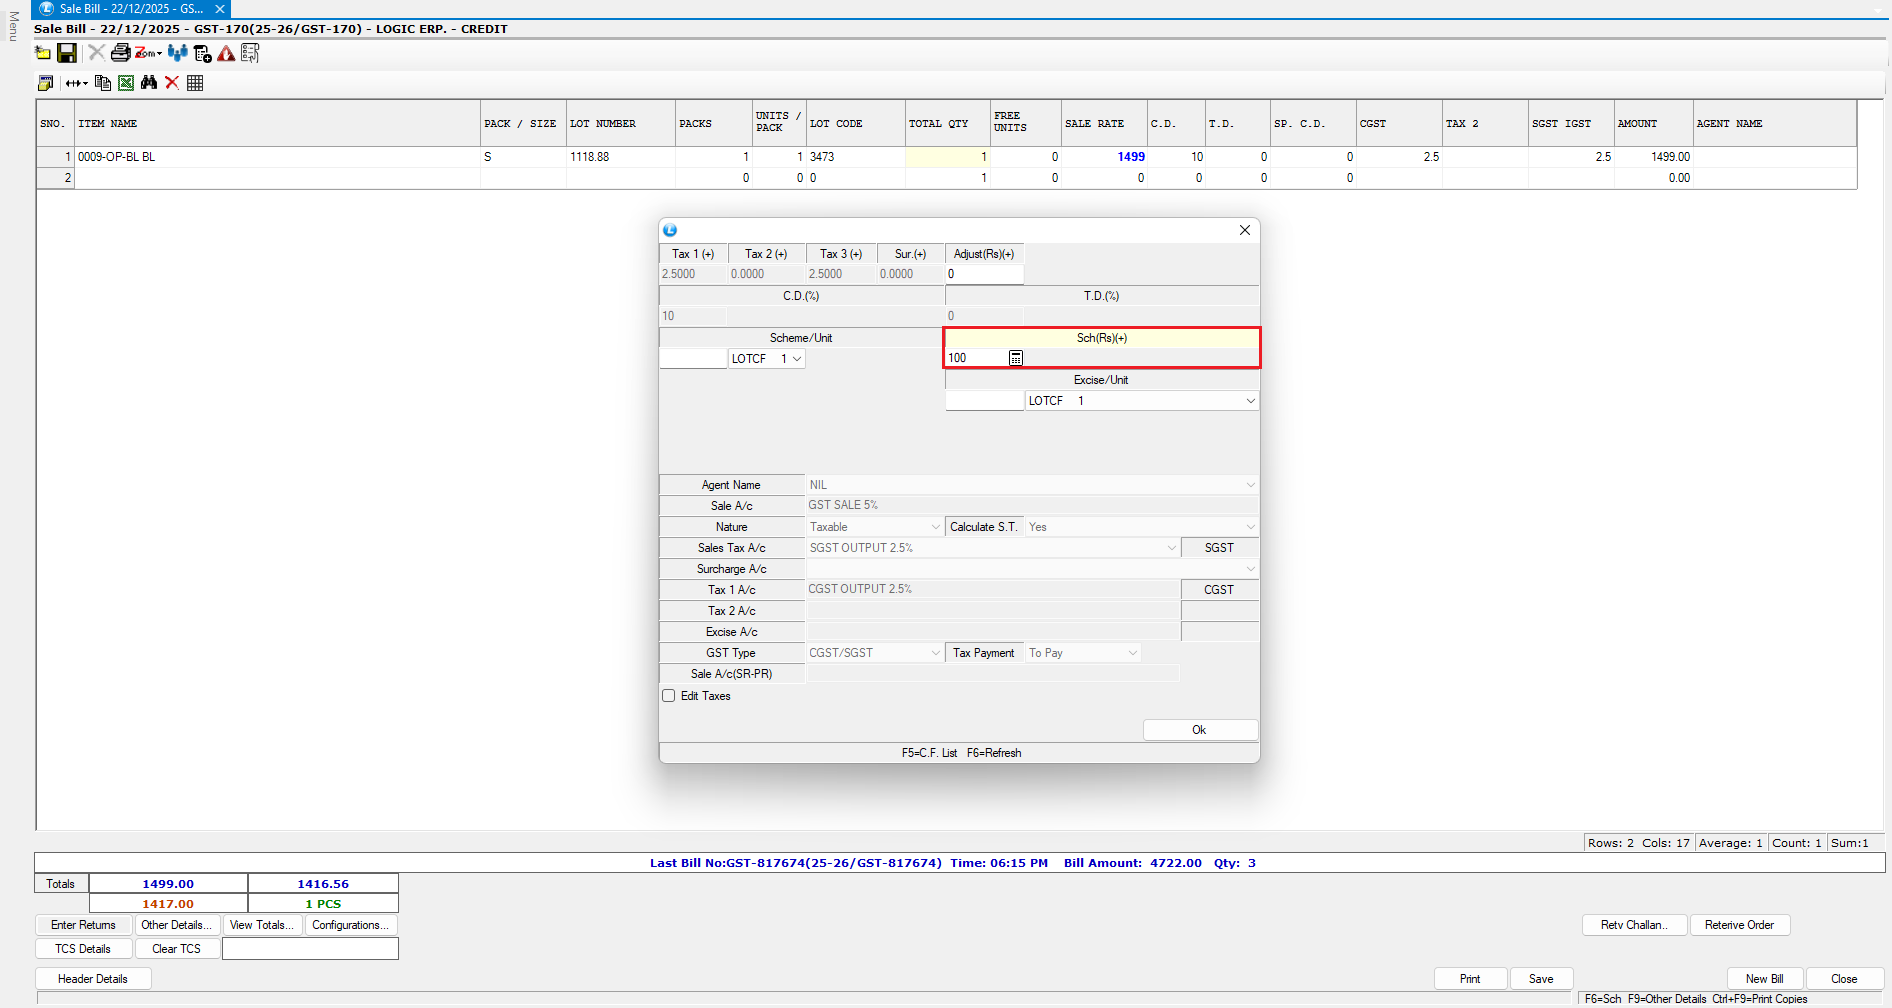Screen dimensions: 1892x1008
Task: Click the floppy disk save icon
Action: pos(67,53)
